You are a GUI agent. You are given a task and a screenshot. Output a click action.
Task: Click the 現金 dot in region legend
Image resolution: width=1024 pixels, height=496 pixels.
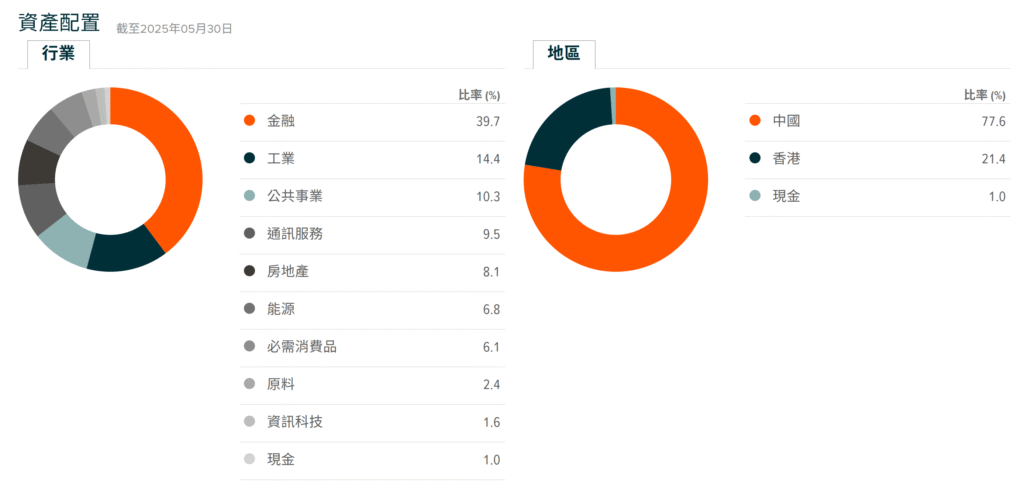click(x=755, y=196)
